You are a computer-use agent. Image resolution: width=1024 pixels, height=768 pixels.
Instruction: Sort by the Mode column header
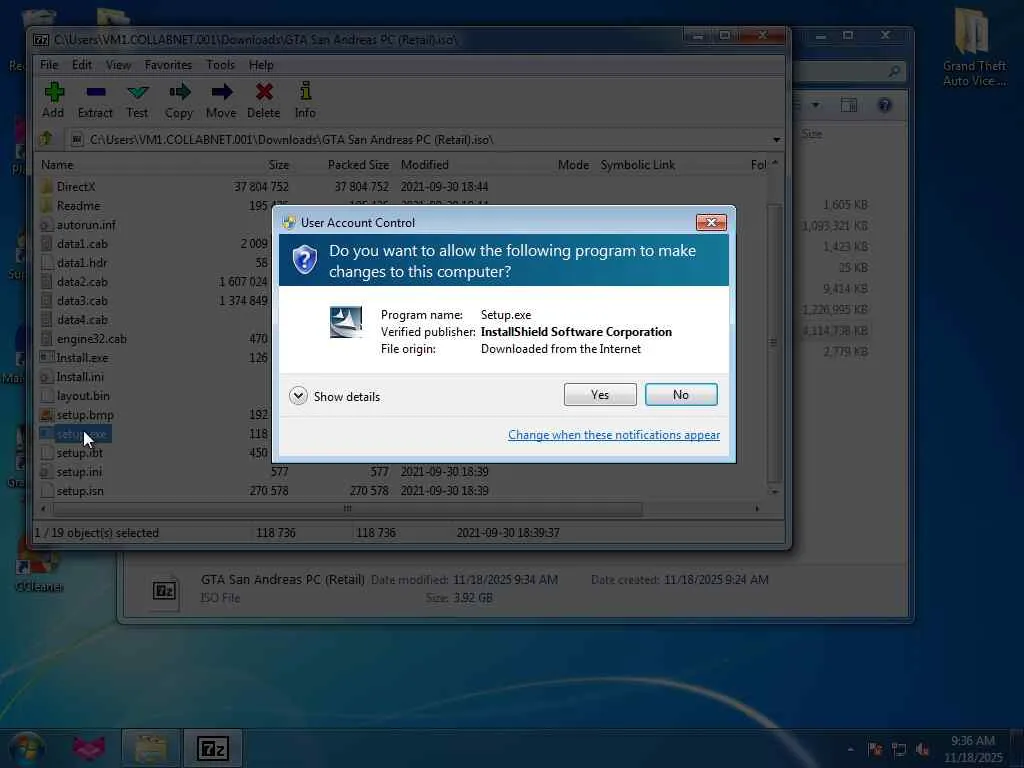click(x=573, y=165)
